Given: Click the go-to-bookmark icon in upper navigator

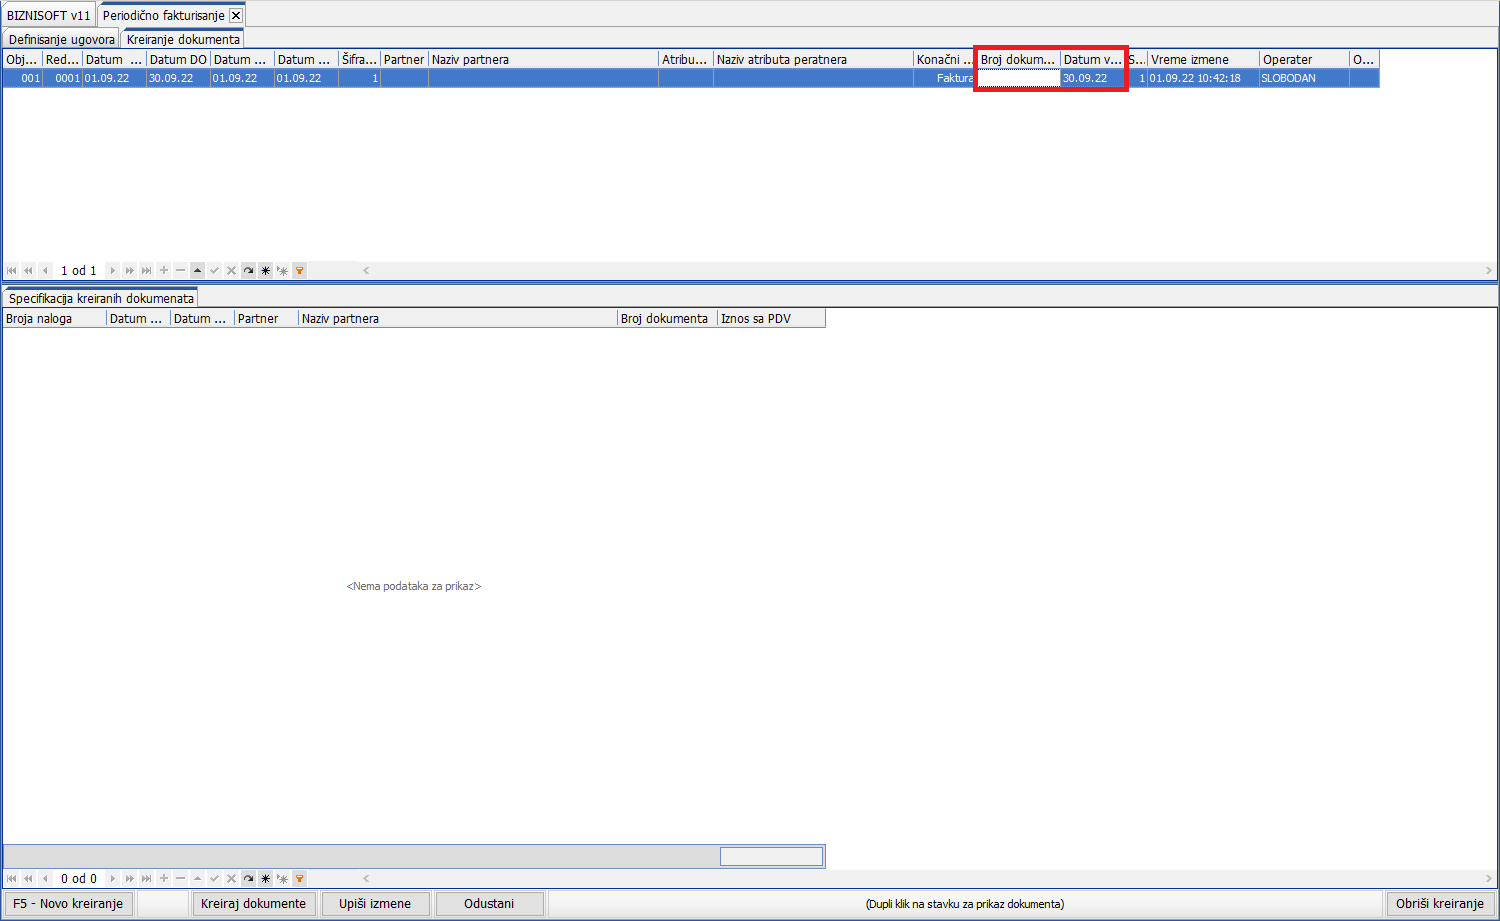Looking at the screenshot, I should tap(282, 271).
